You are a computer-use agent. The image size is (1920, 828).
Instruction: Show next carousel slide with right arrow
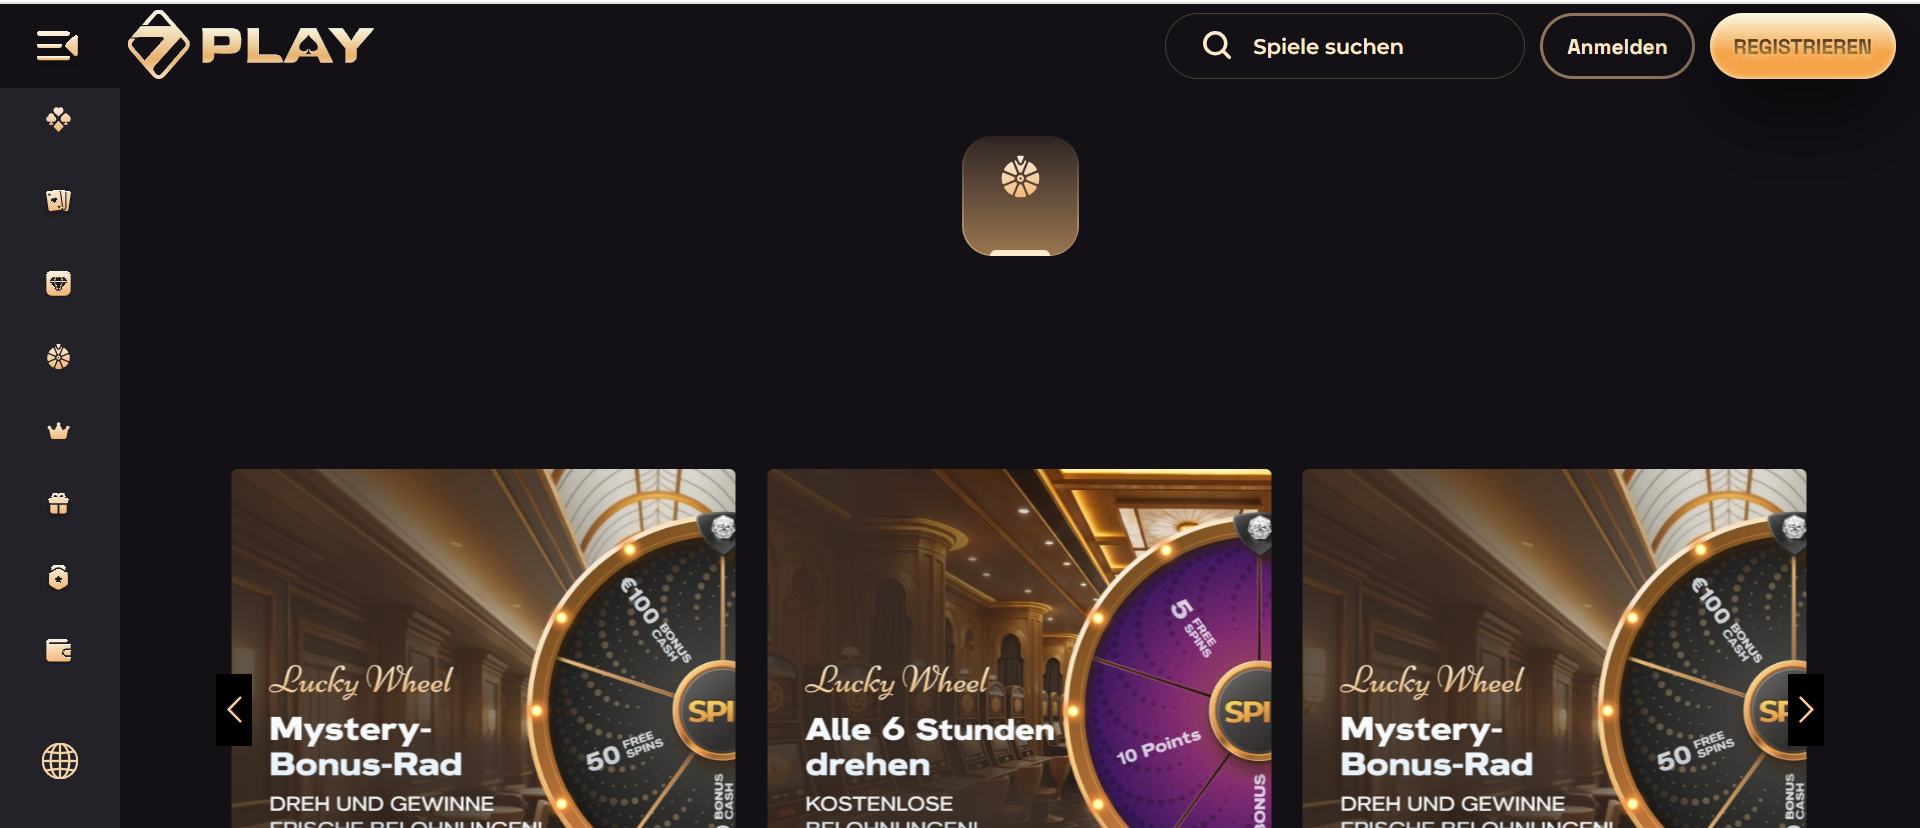coord(1805,710)
